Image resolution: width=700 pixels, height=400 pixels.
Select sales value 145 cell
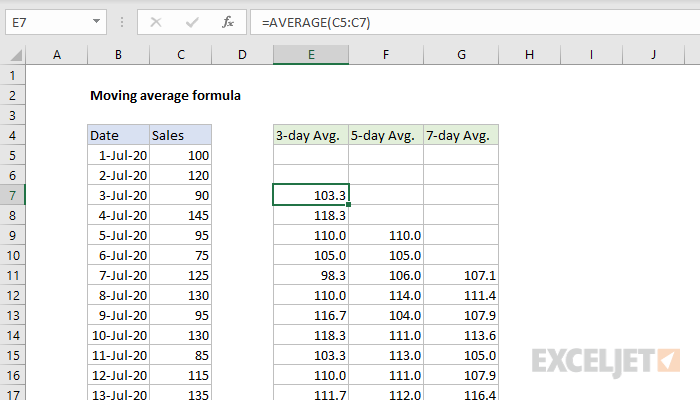[x=180, y=215]
